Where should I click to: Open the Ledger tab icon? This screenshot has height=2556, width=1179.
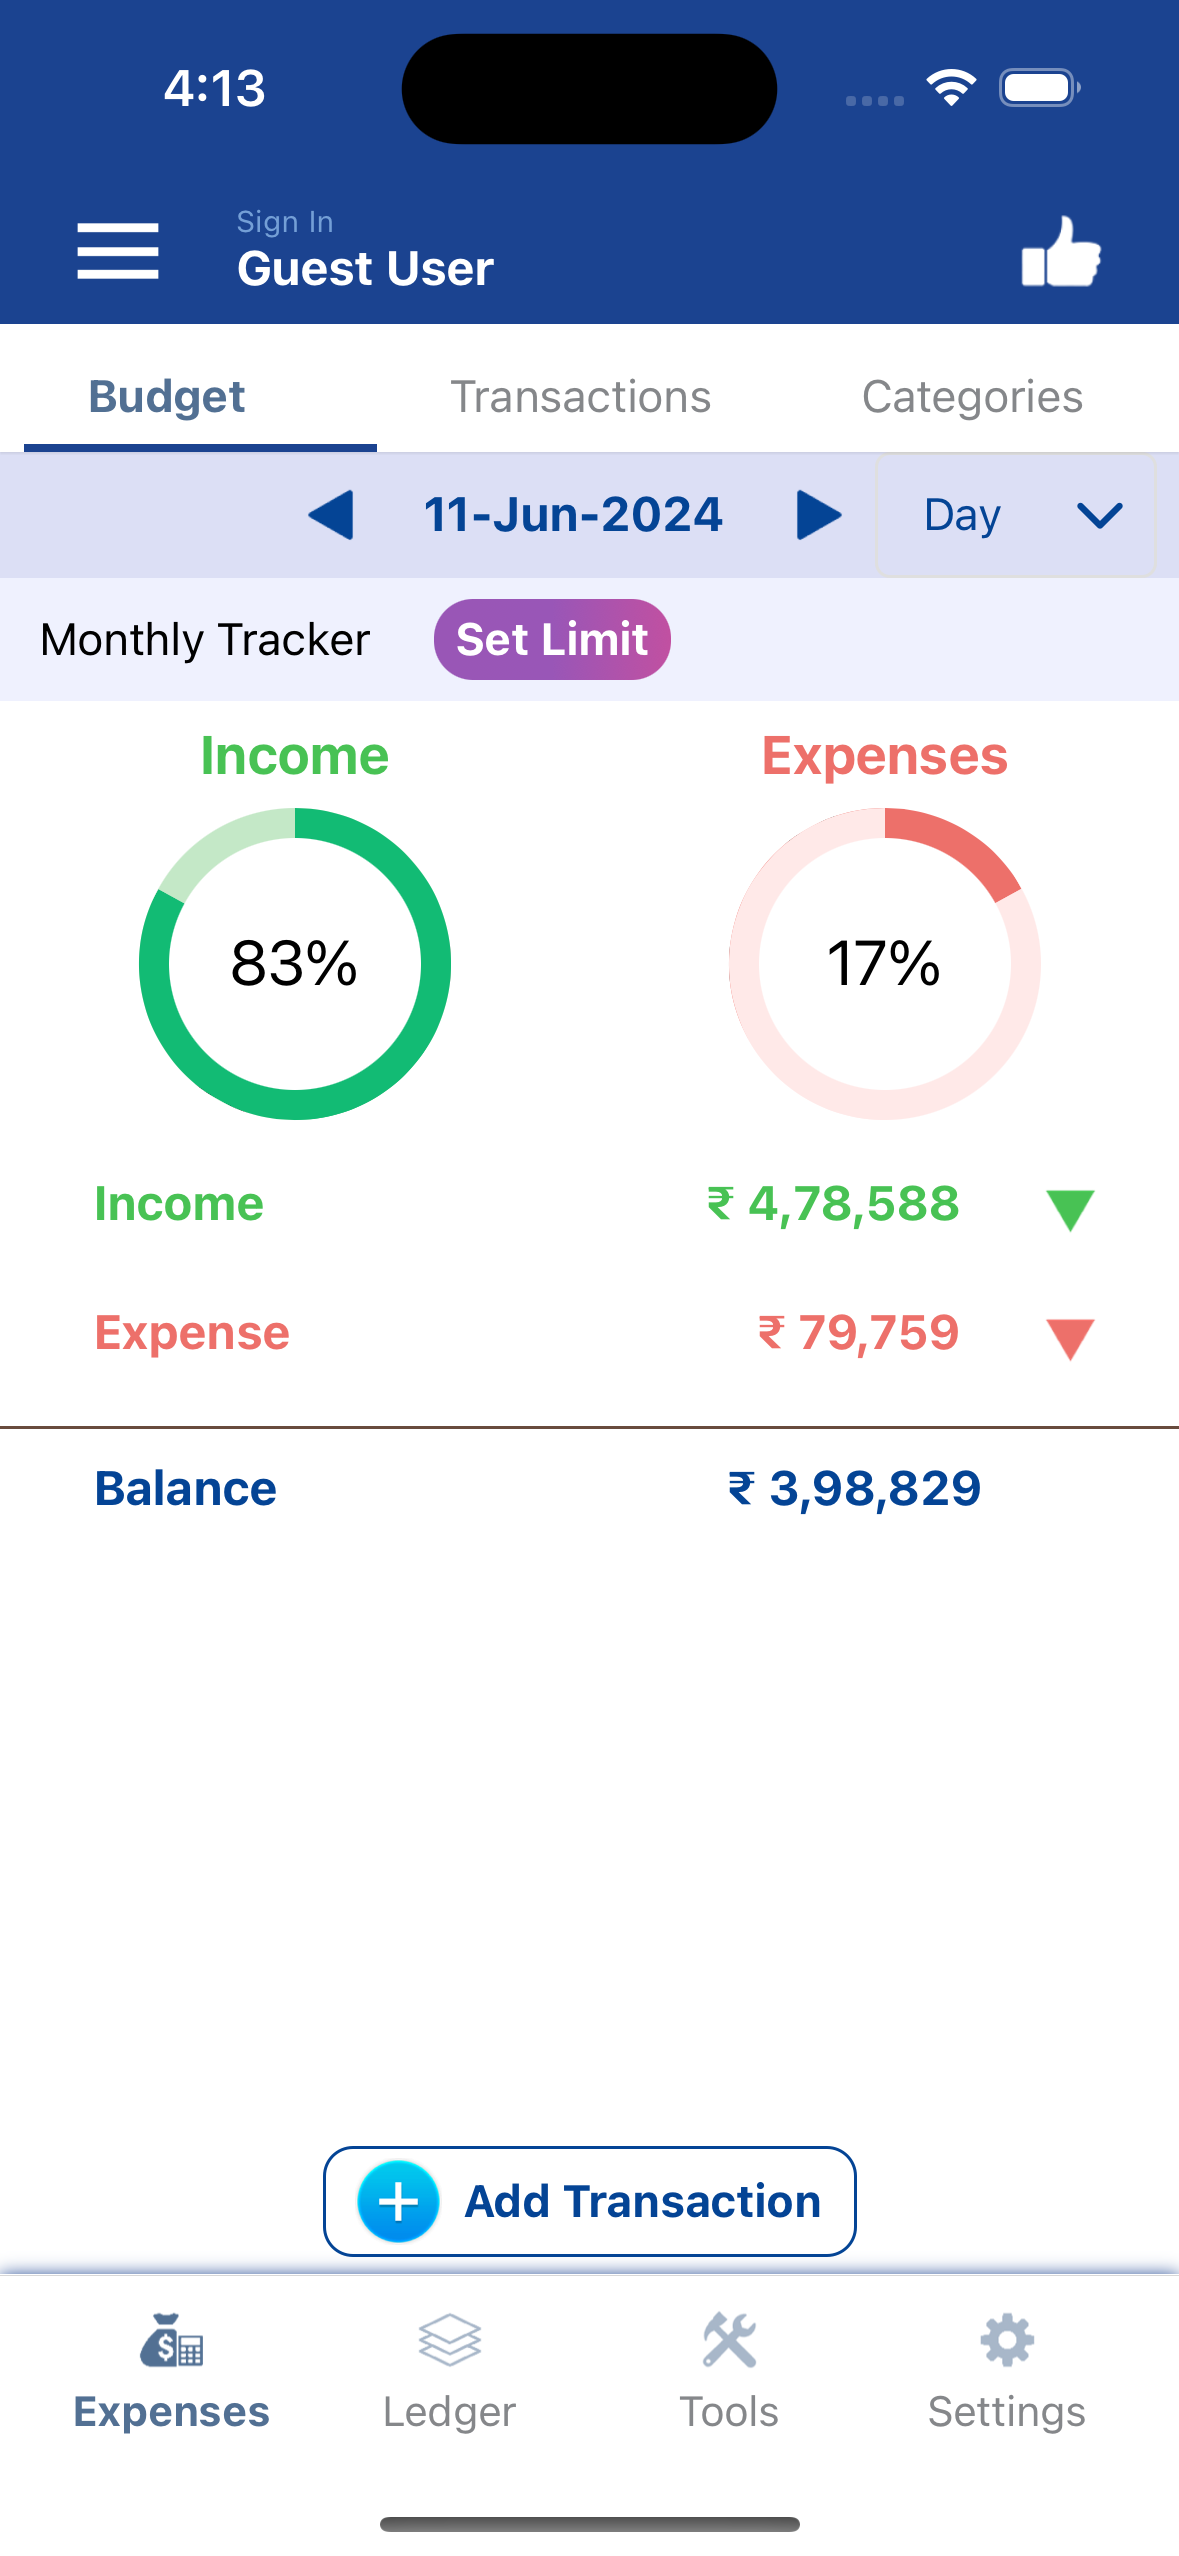pyautogui.click(x=449, y=2341)
